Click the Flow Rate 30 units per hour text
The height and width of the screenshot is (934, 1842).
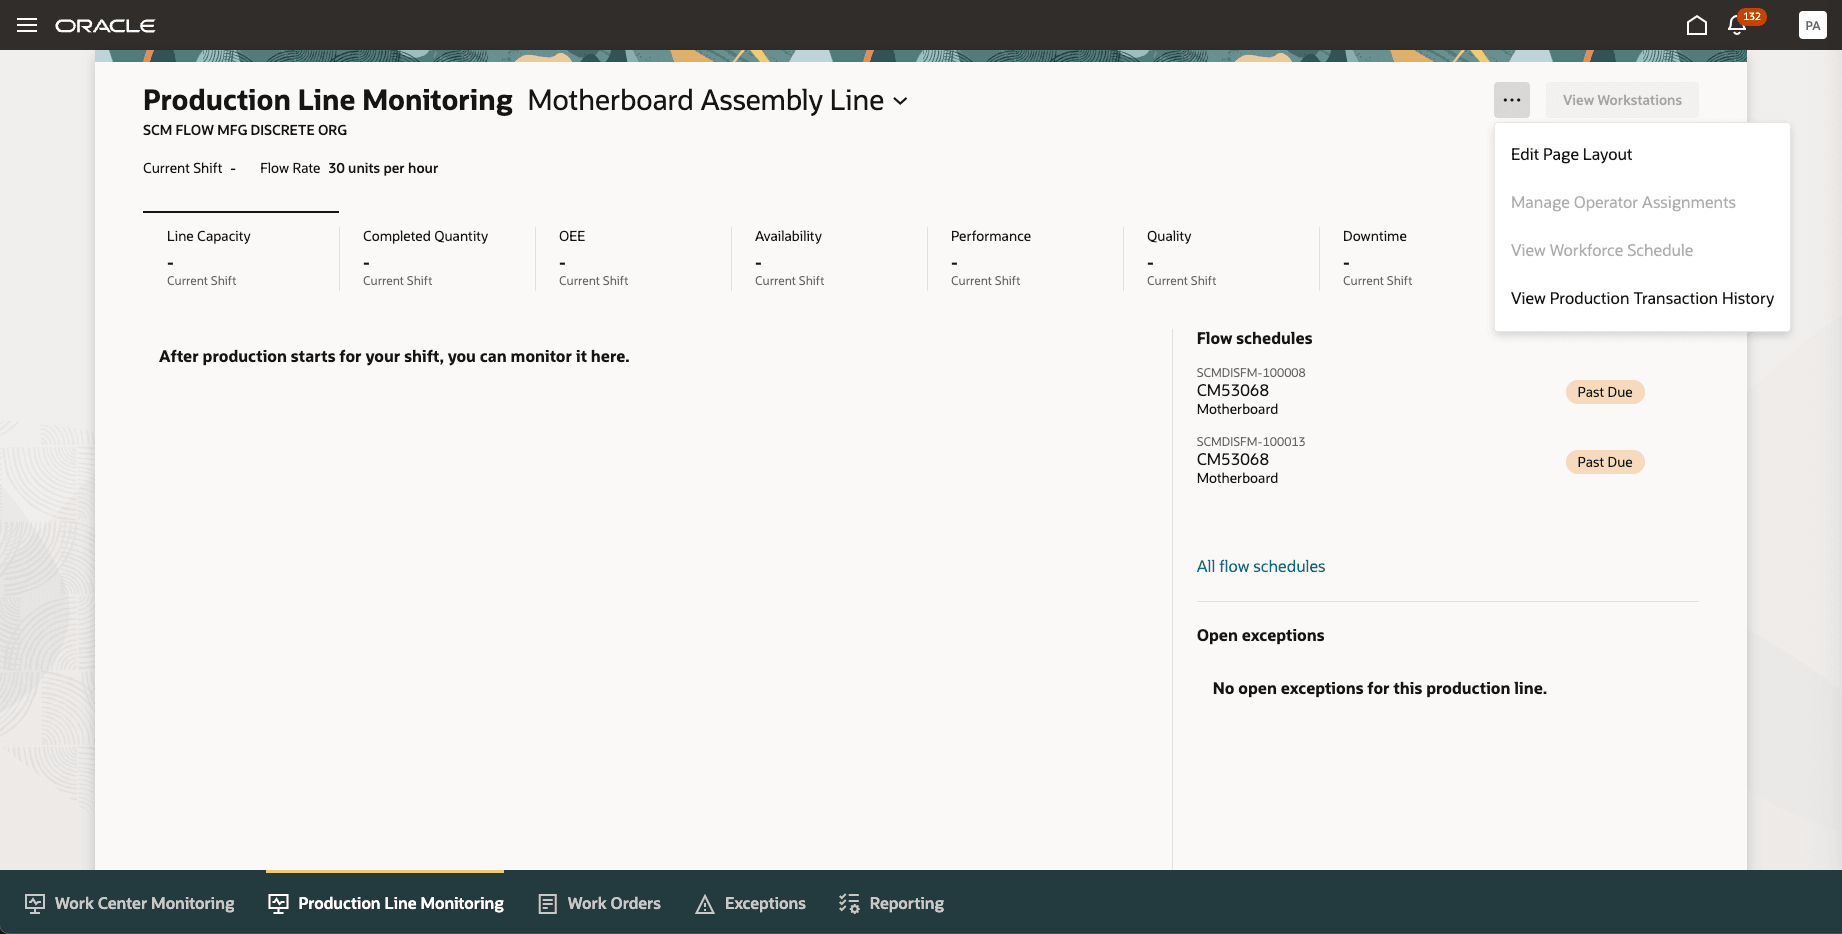[349, 168]
